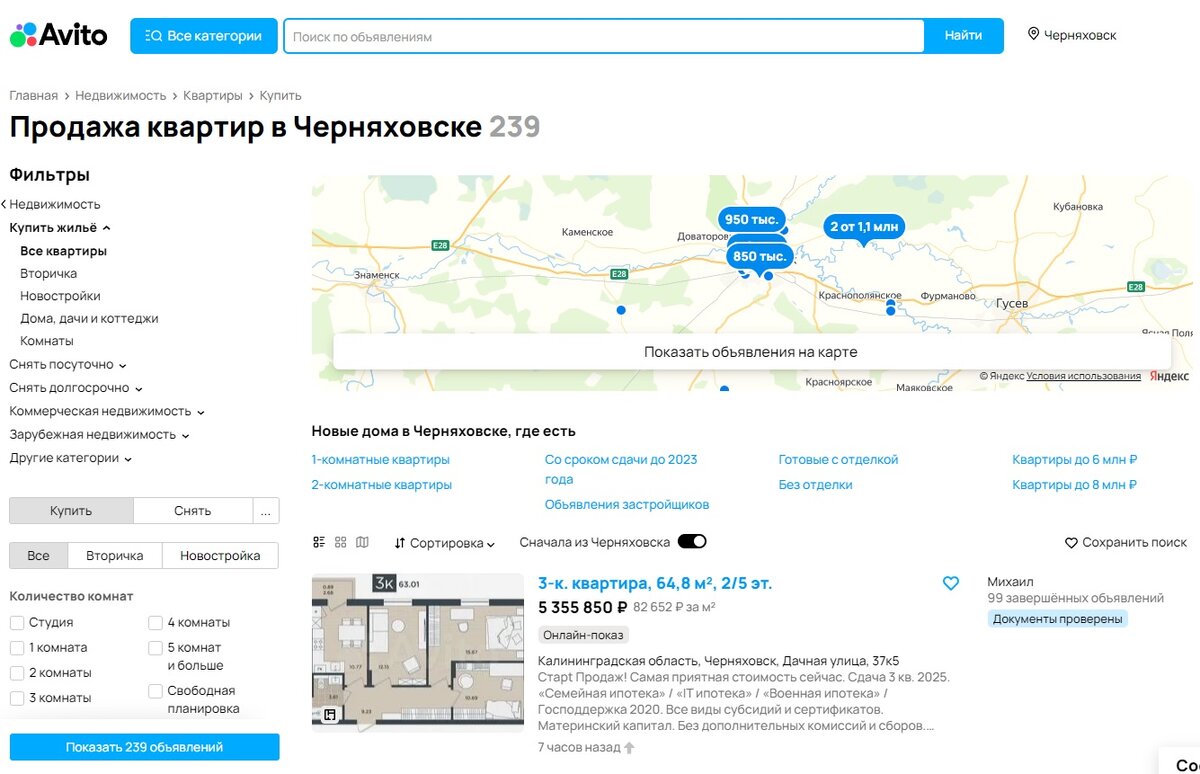Open the 1-комнатные квартиры link
The height and width of the screenshot is (774, 1200).
point(380,459)
